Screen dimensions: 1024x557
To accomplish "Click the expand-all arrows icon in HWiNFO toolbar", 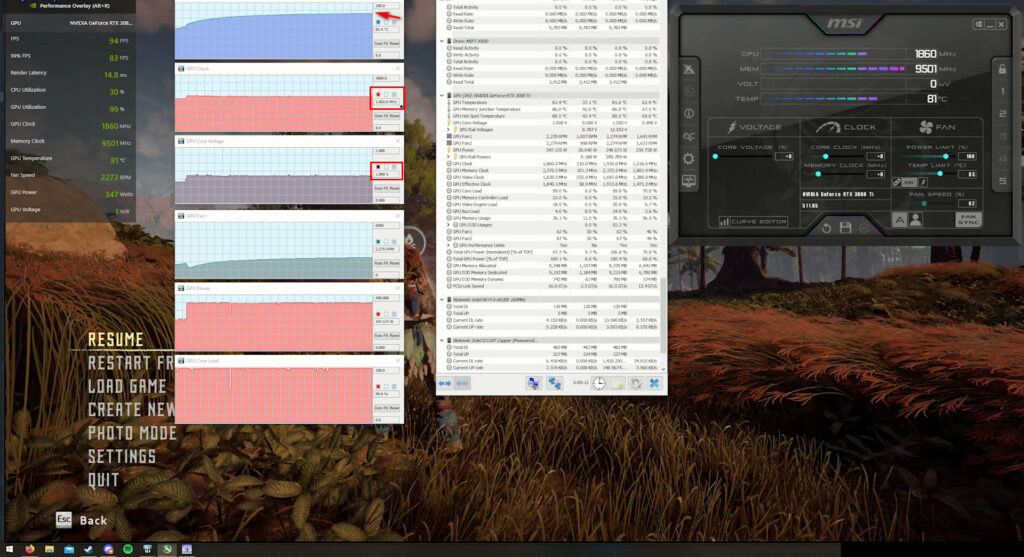I will 445,383.
